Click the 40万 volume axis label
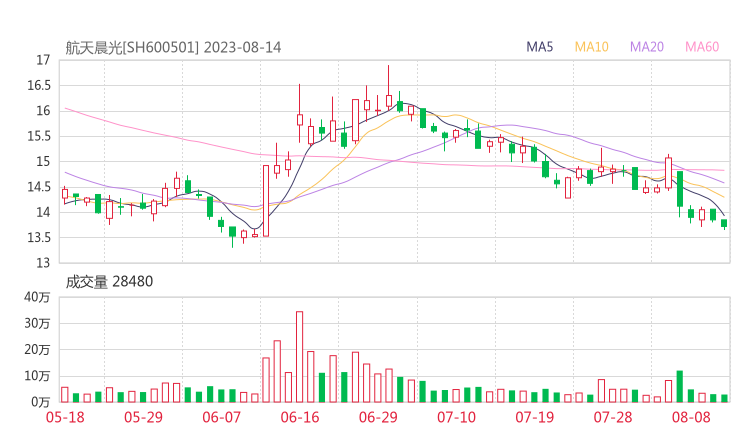 (37, 297)
